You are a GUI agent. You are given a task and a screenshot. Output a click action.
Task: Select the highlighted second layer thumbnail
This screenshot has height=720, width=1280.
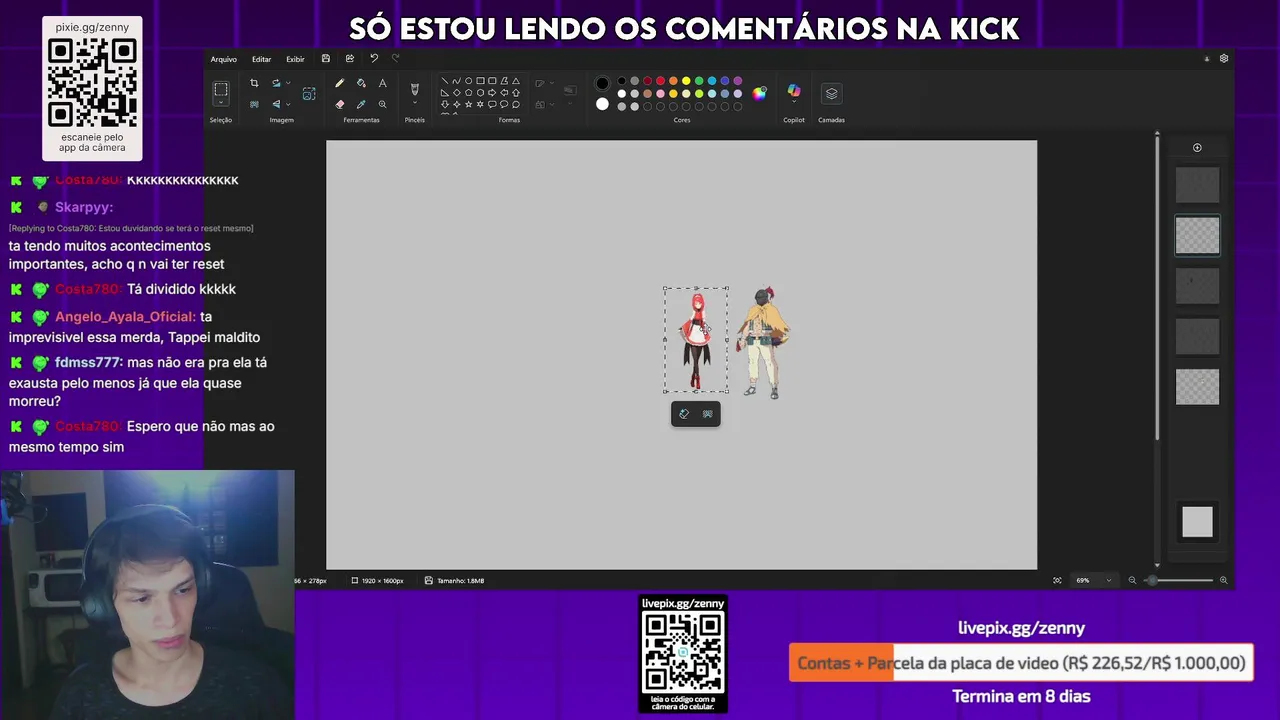coord(1197,236)
